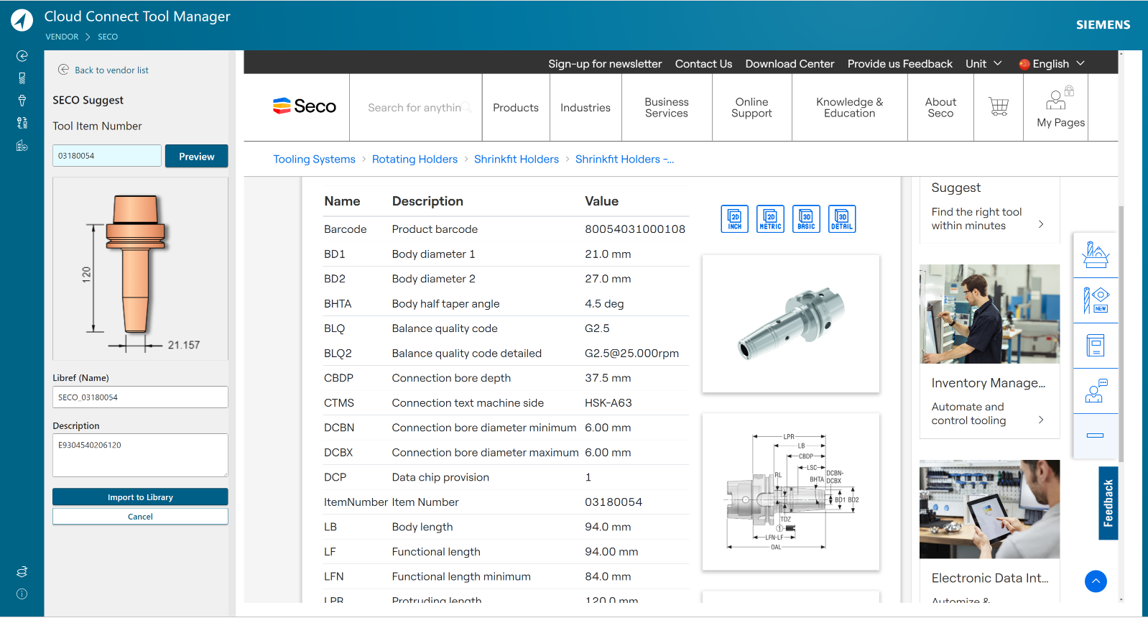The image size is (1148, 618).
Task: Download the 2D Inch drawing file
Action: (734, 219)
